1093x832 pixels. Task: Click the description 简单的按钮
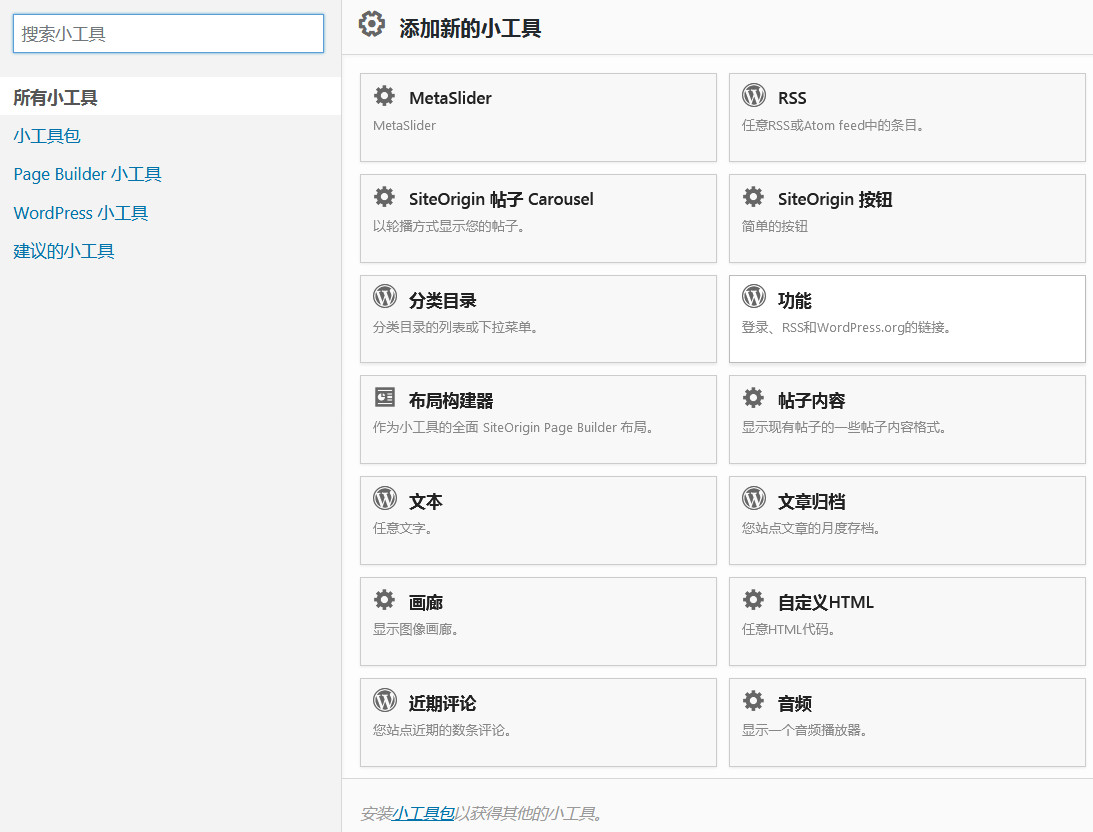point(774,226)
